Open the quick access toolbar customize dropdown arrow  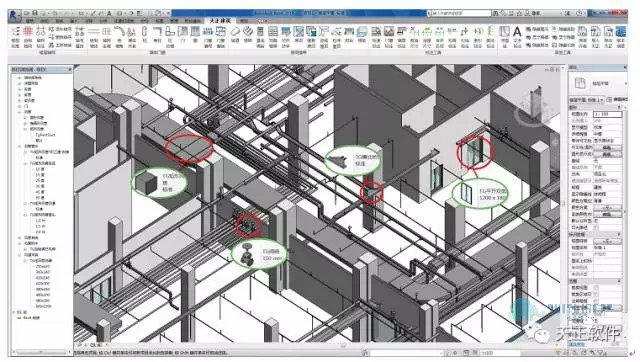168,13
